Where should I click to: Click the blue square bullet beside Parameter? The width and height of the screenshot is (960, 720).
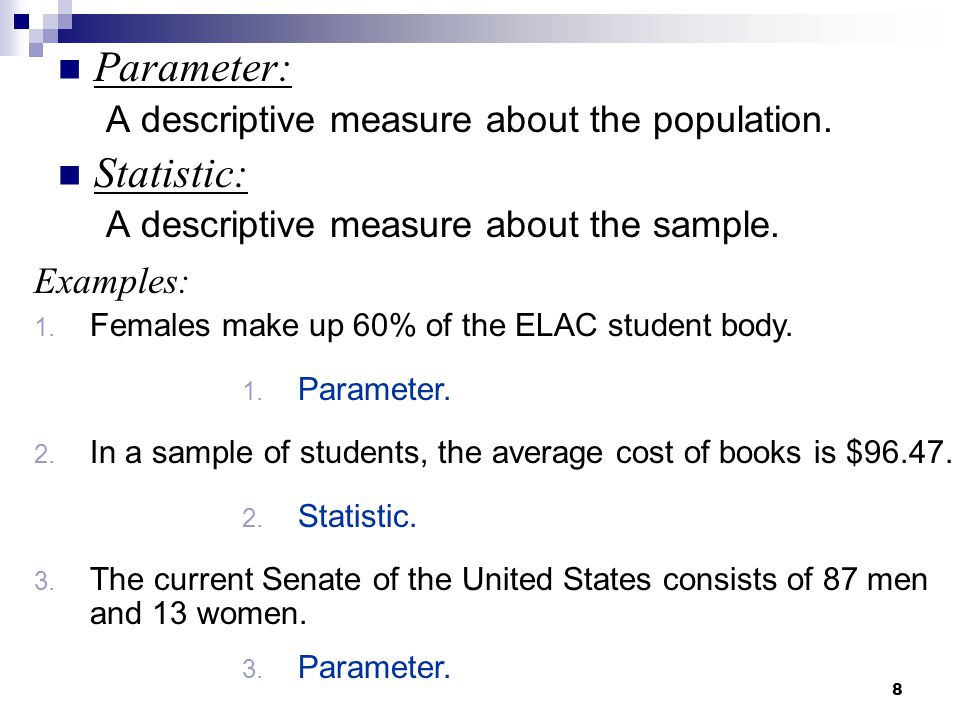click(x=70, y=70)
